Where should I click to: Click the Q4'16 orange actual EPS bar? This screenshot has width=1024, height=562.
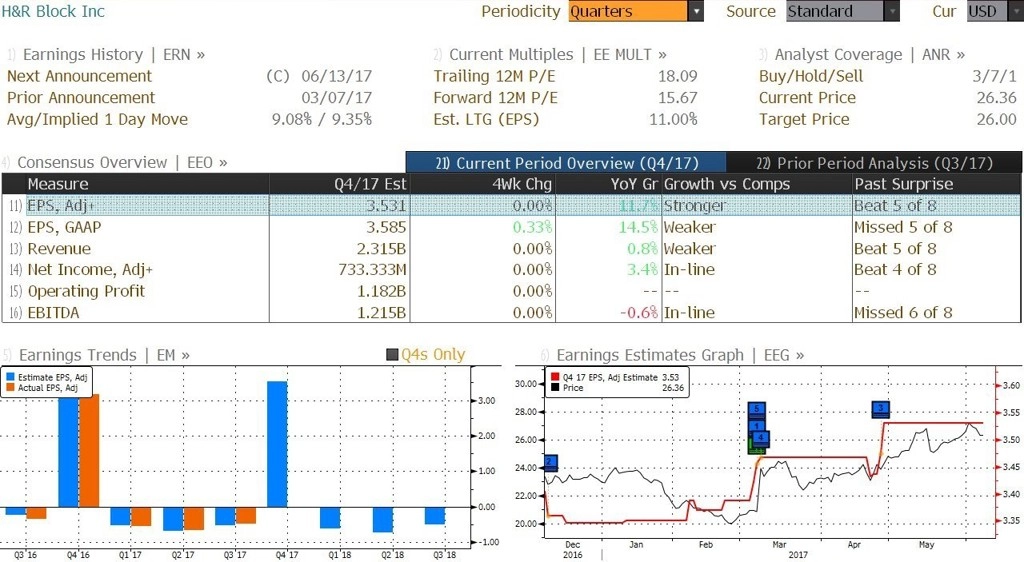click(x=89, y=450)
